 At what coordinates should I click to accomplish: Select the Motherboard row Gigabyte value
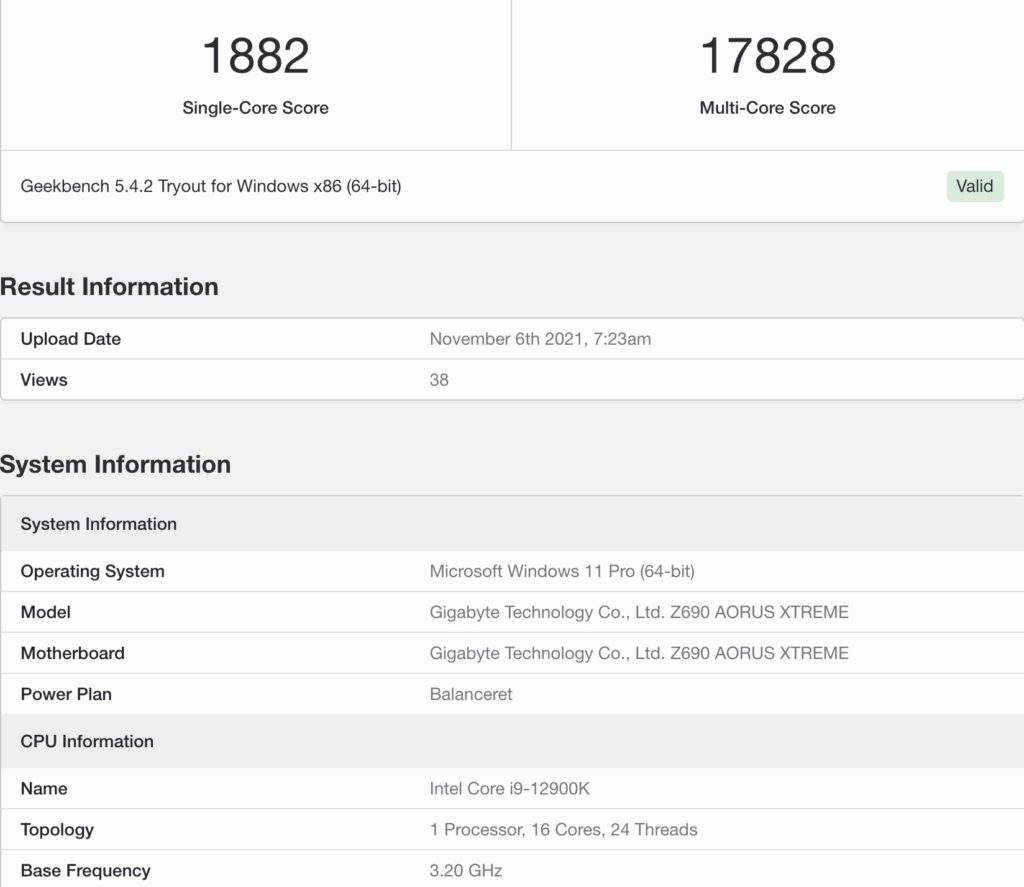click(x=639, y=653)
